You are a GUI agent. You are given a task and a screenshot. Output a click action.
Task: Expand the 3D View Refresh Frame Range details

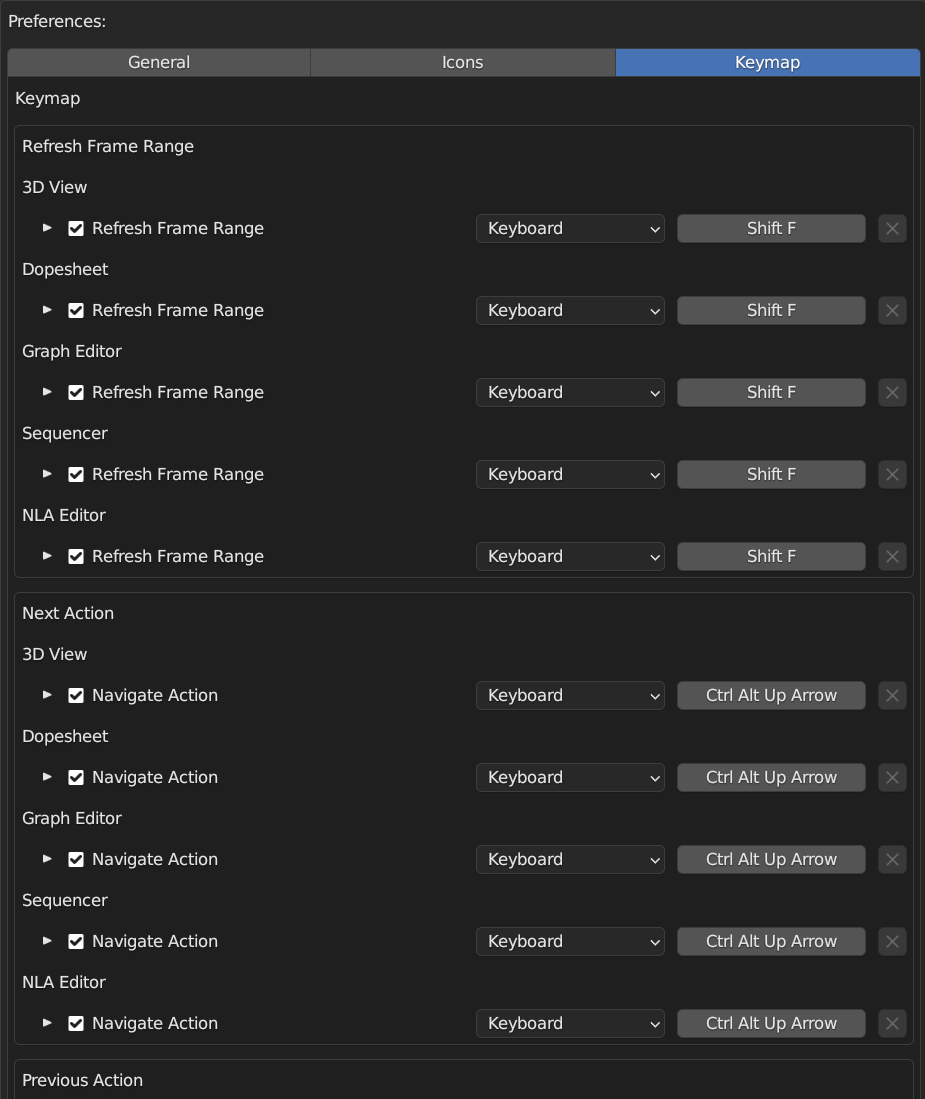click(47, 228)
